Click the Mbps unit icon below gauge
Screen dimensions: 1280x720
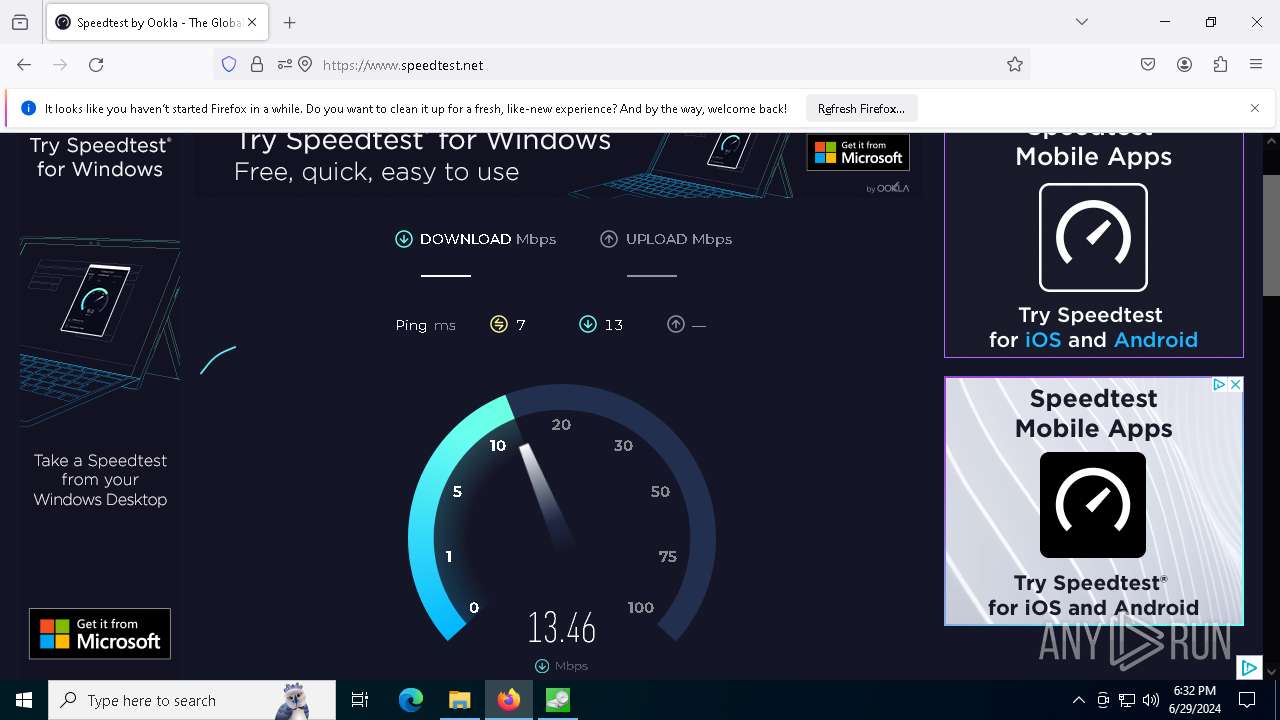click(542, 666)
